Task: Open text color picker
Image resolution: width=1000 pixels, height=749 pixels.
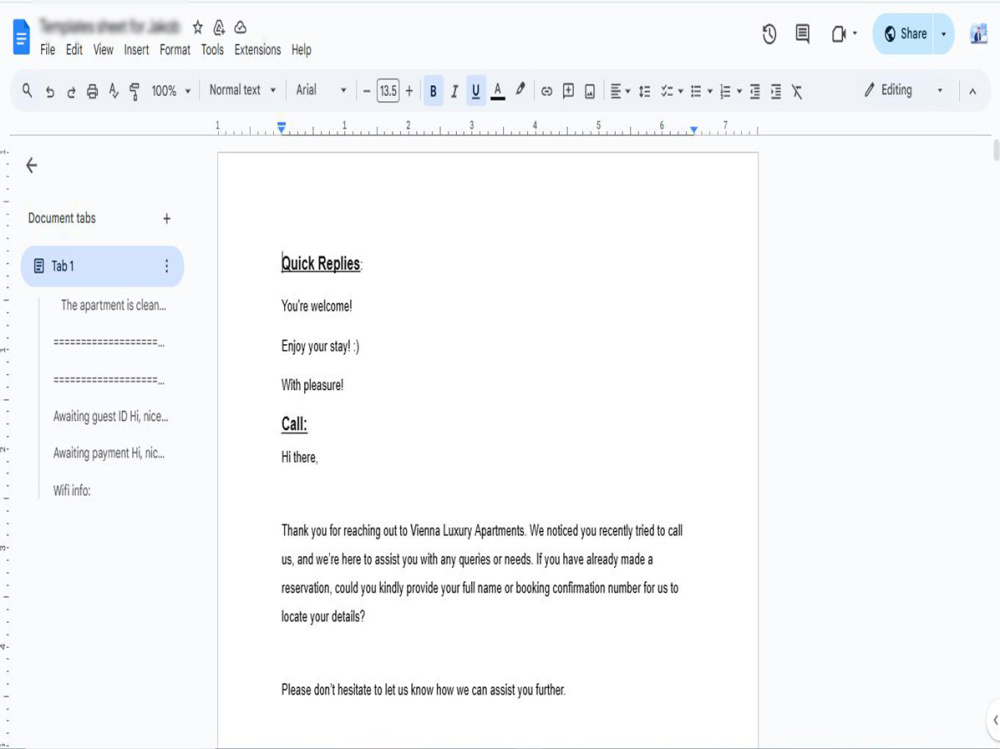Action: tap(498, 91)
